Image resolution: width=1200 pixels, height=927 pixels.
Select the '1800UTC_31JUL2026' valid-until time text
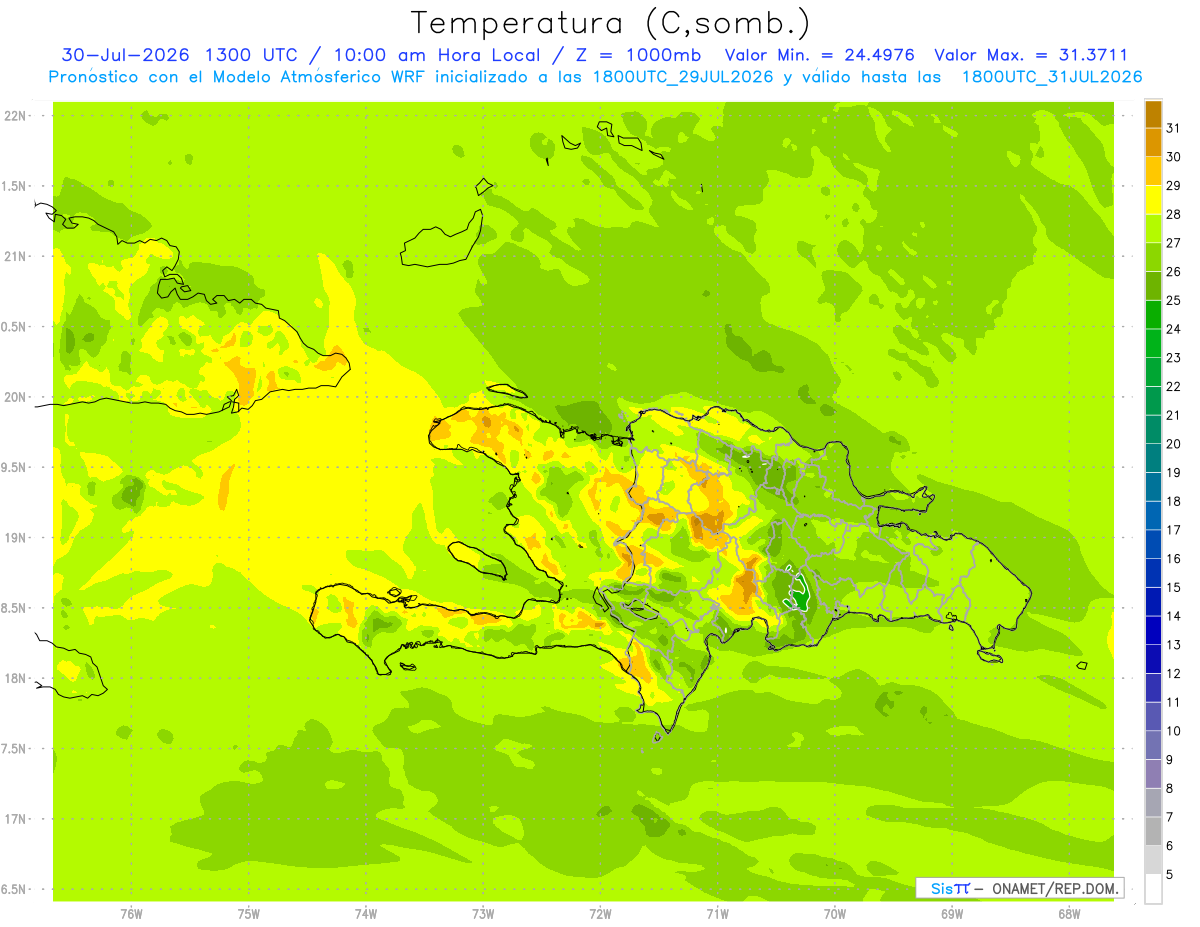tap(1052, 77)
